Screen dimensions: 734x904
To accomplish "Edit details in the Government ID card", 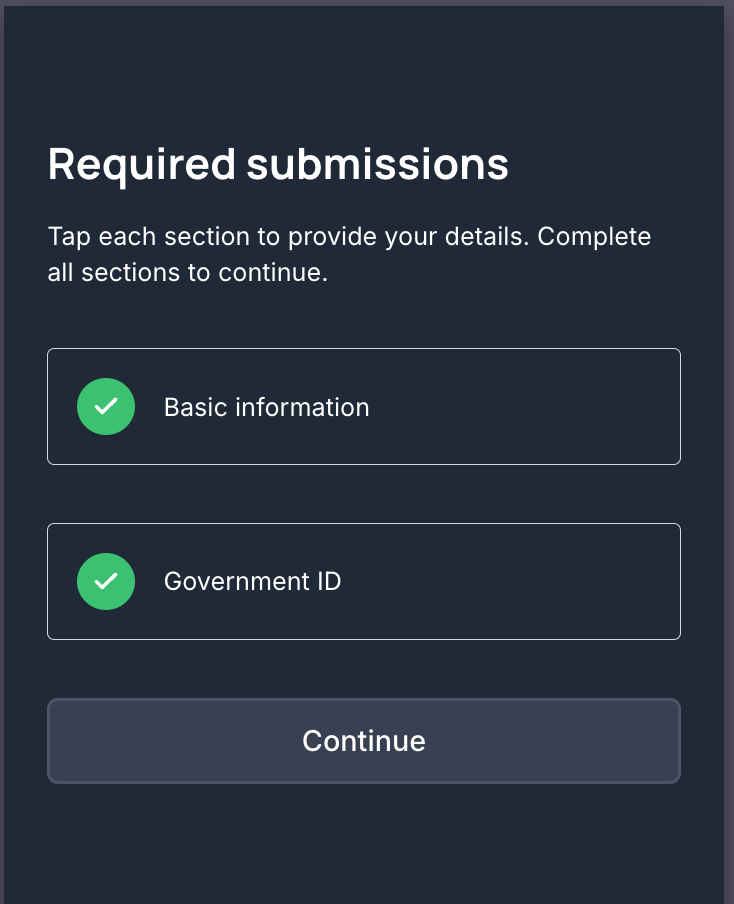I will point(364,581).
